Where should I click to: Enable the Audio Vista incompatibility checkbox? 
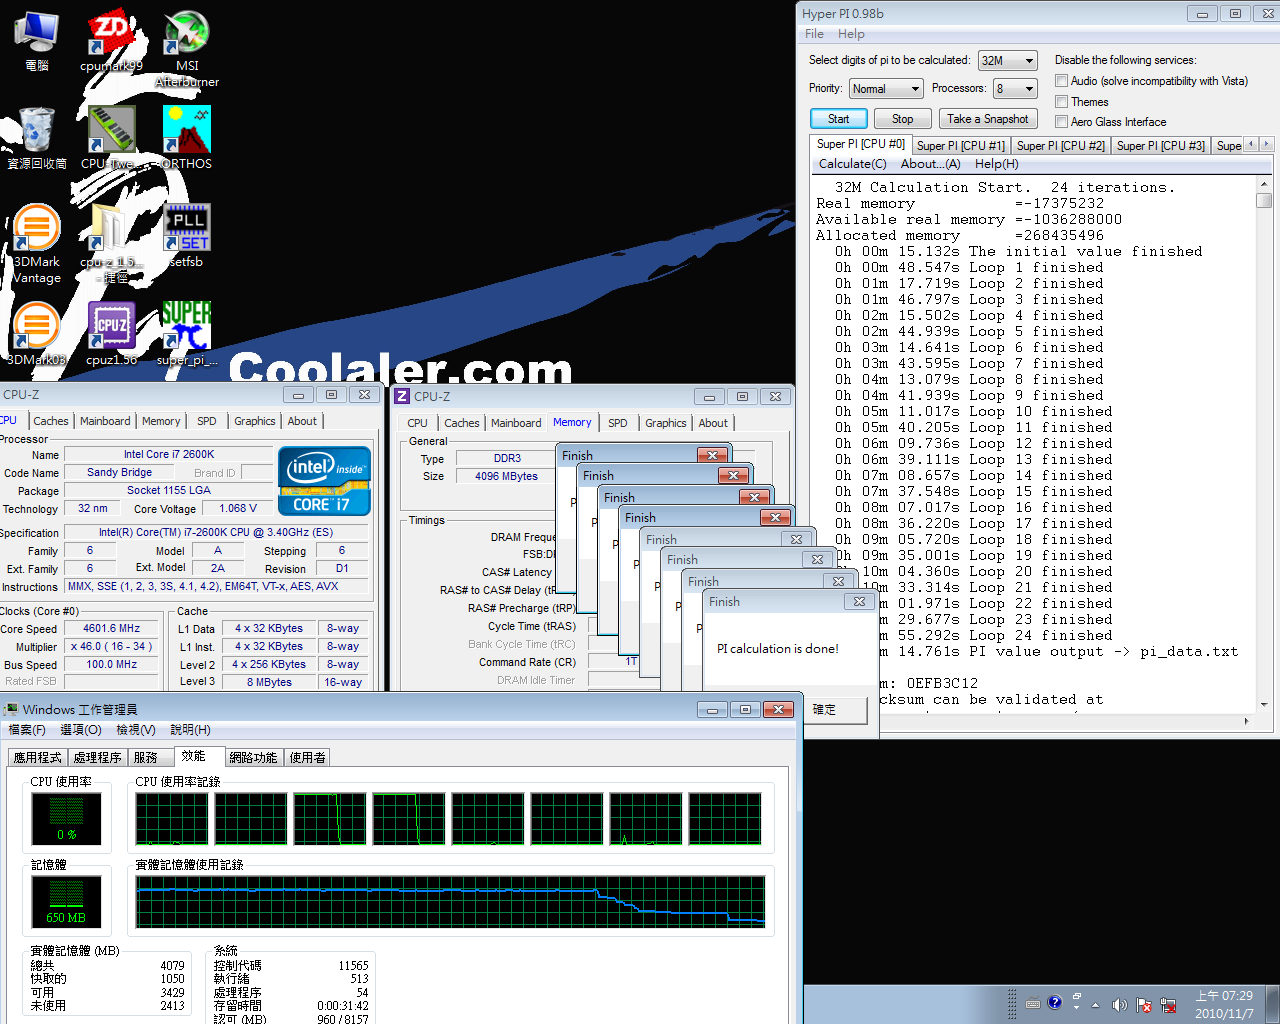click(1062, 81)
